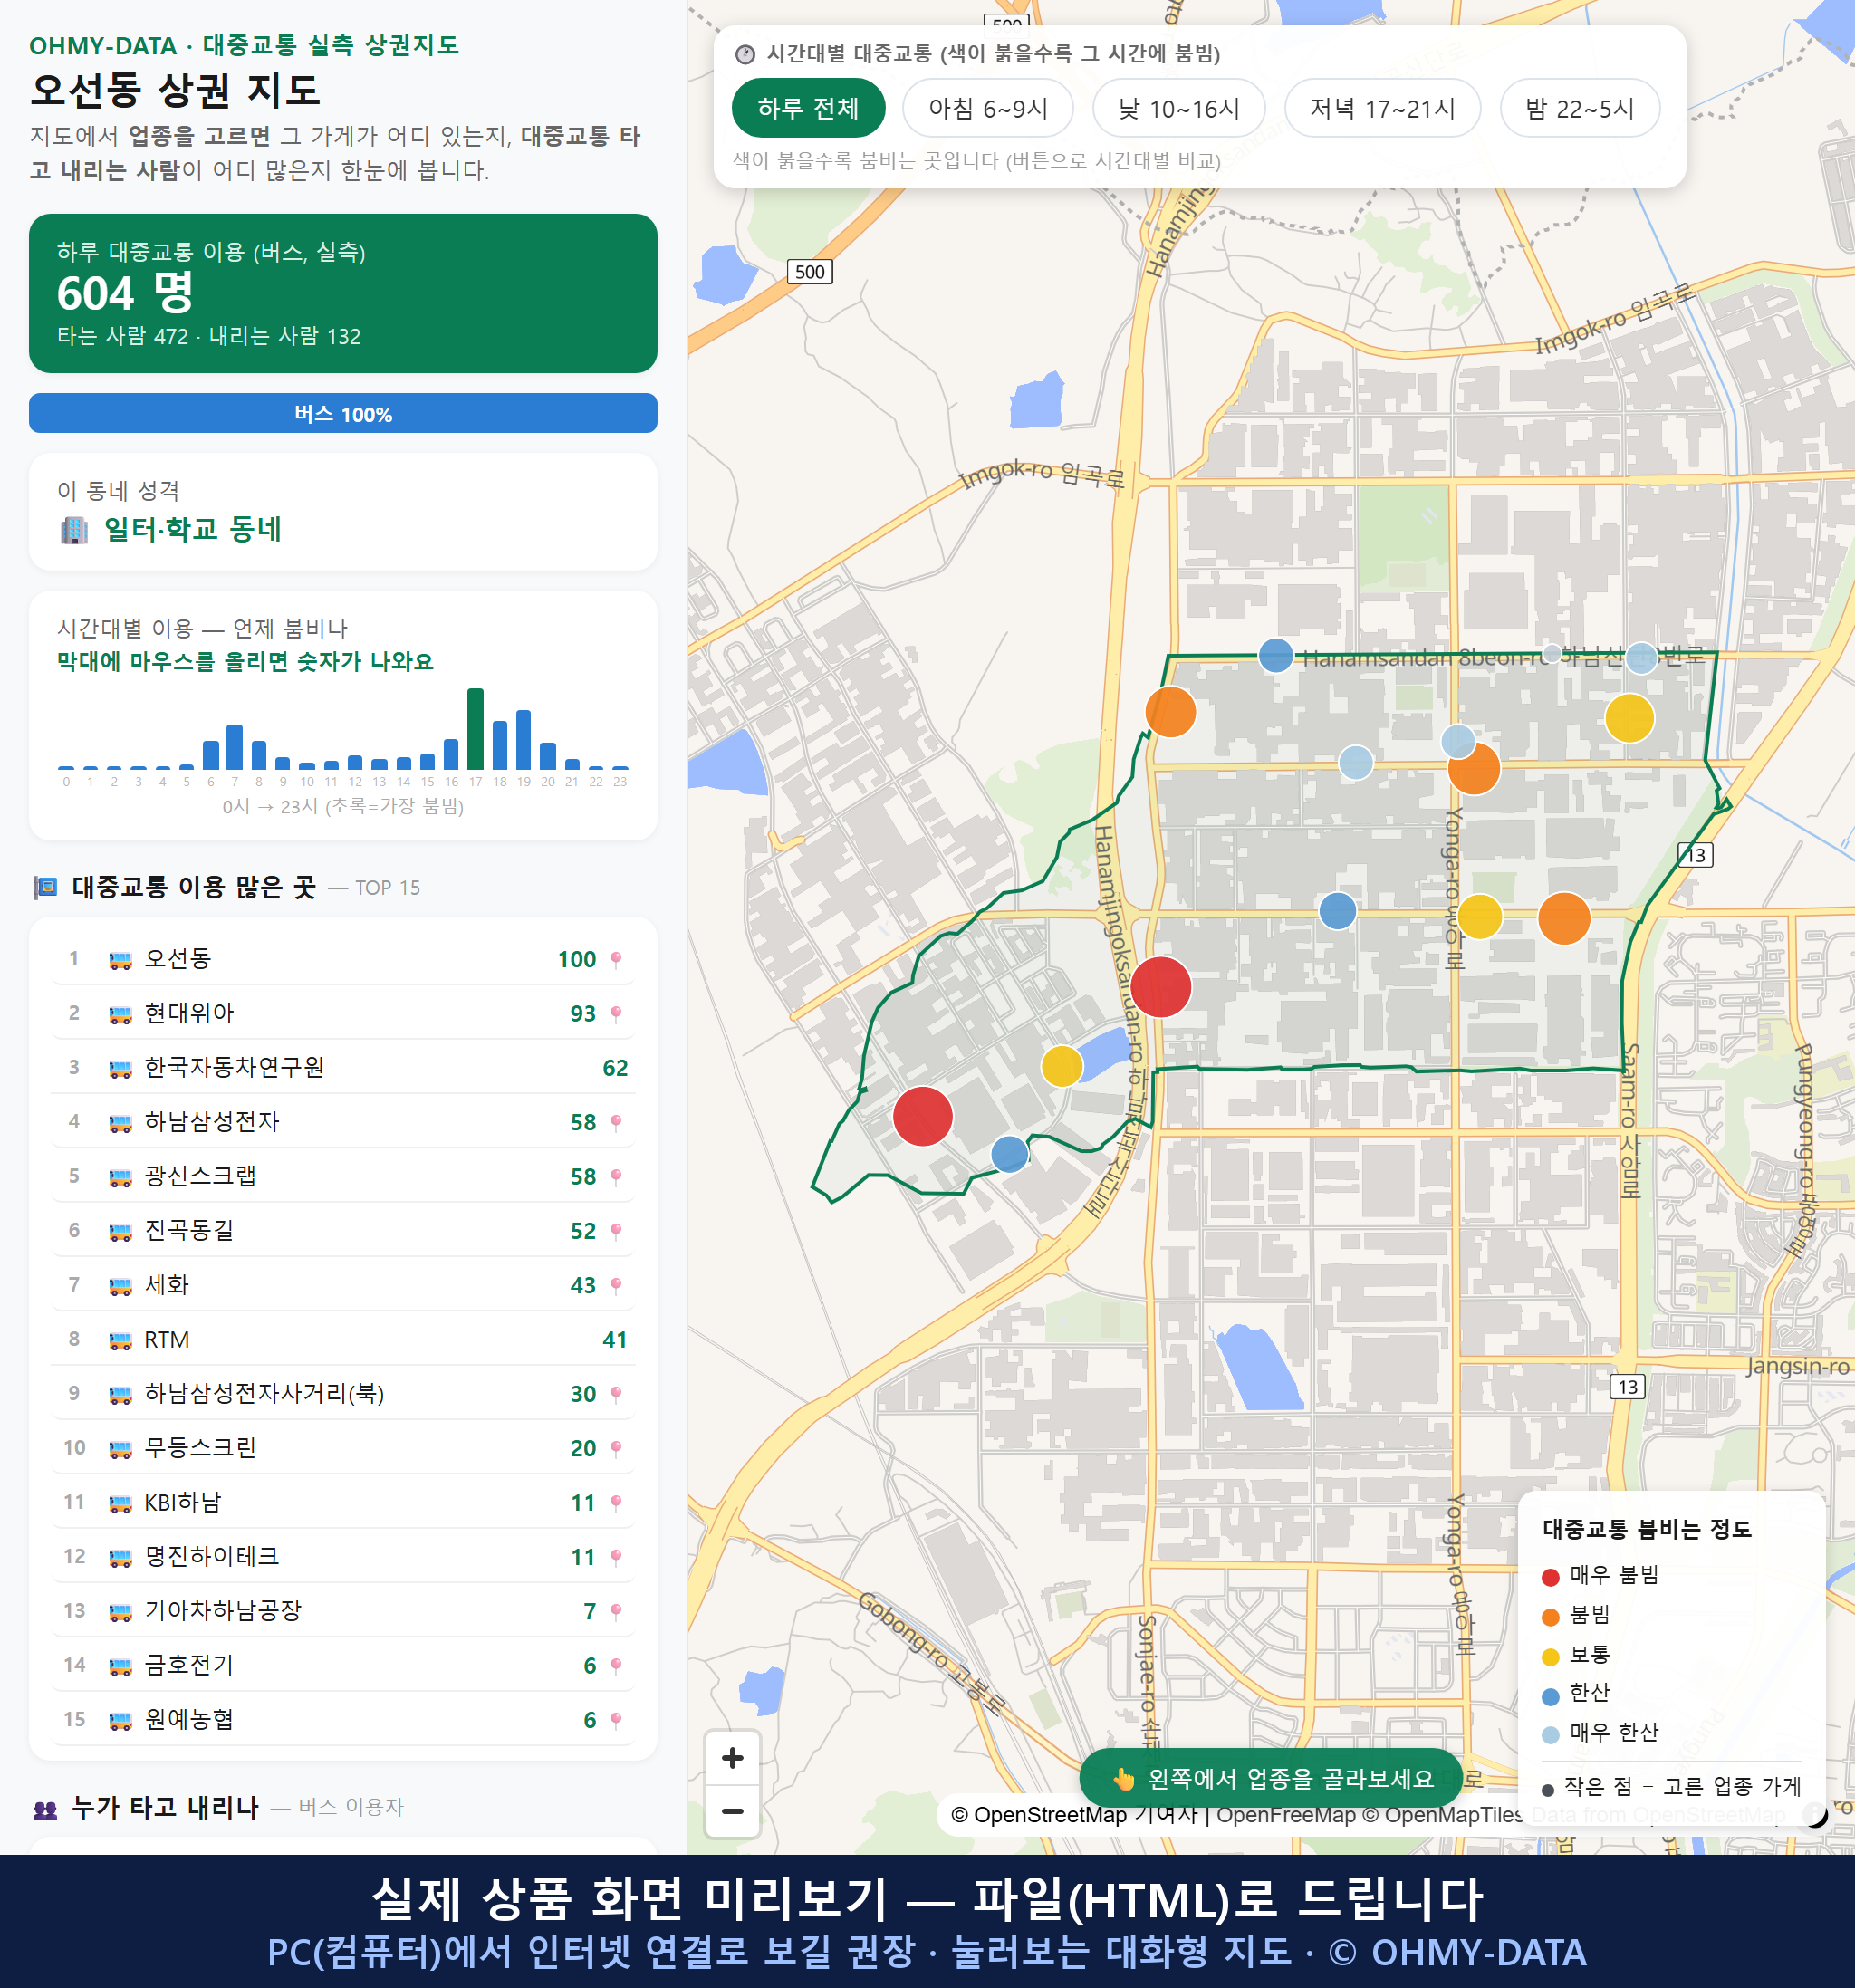The height and width of the screenshot is (1988, 1855).
Task: Click the 7시 bar in the hourly chart
Action: [x=234, y=747]
